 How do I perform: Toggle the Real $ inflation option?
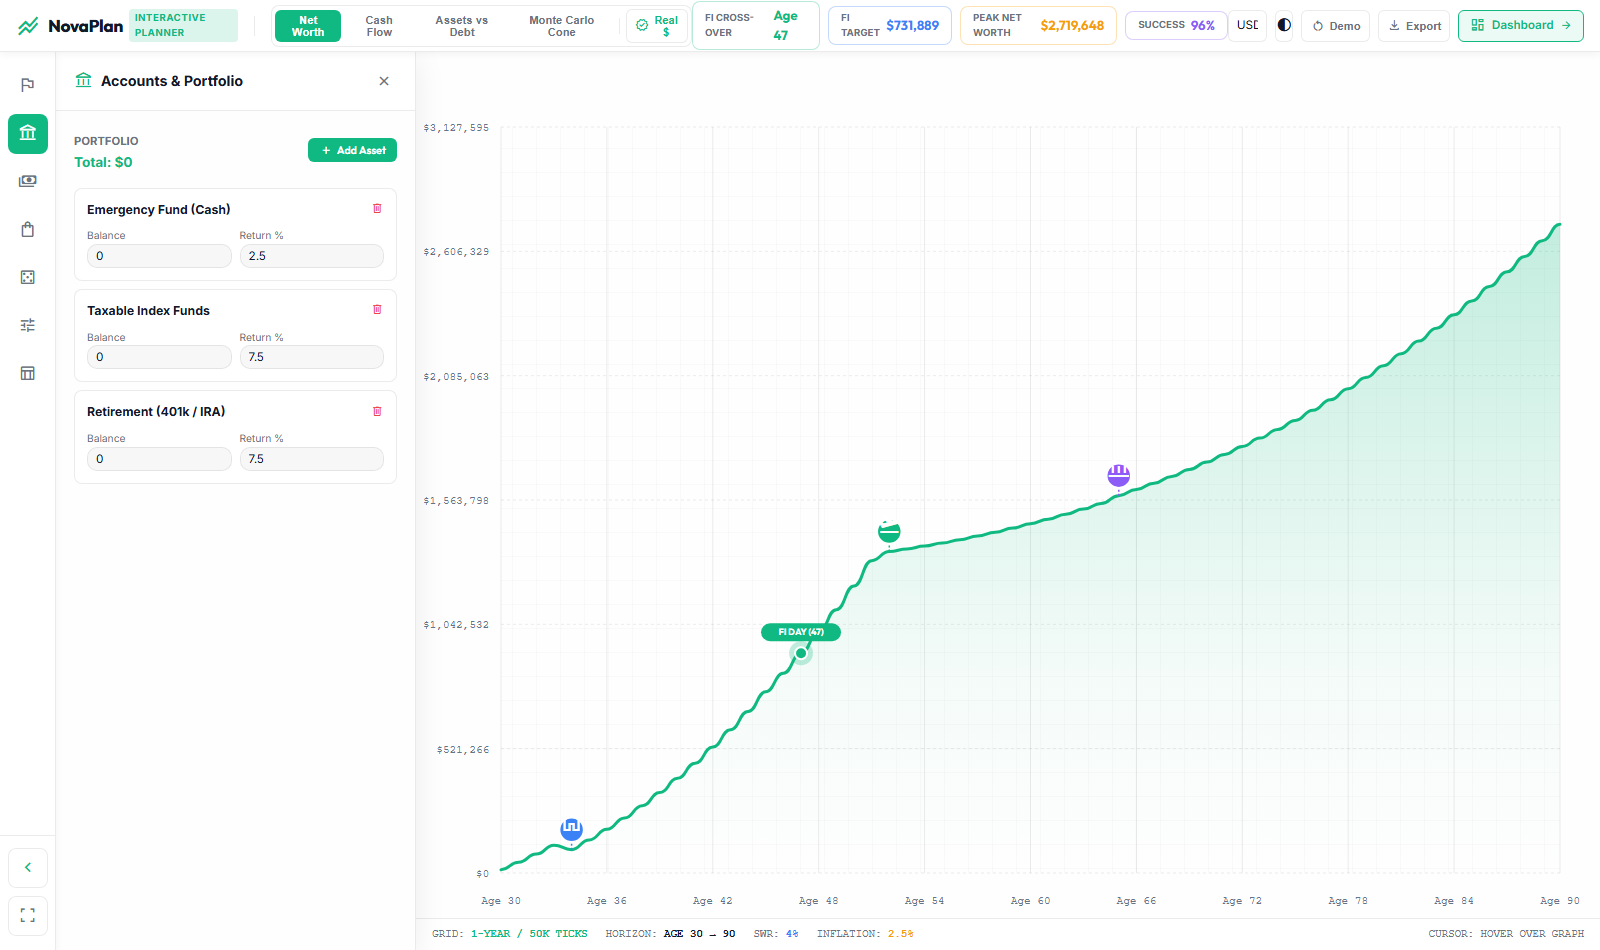(x=657, y=26)
